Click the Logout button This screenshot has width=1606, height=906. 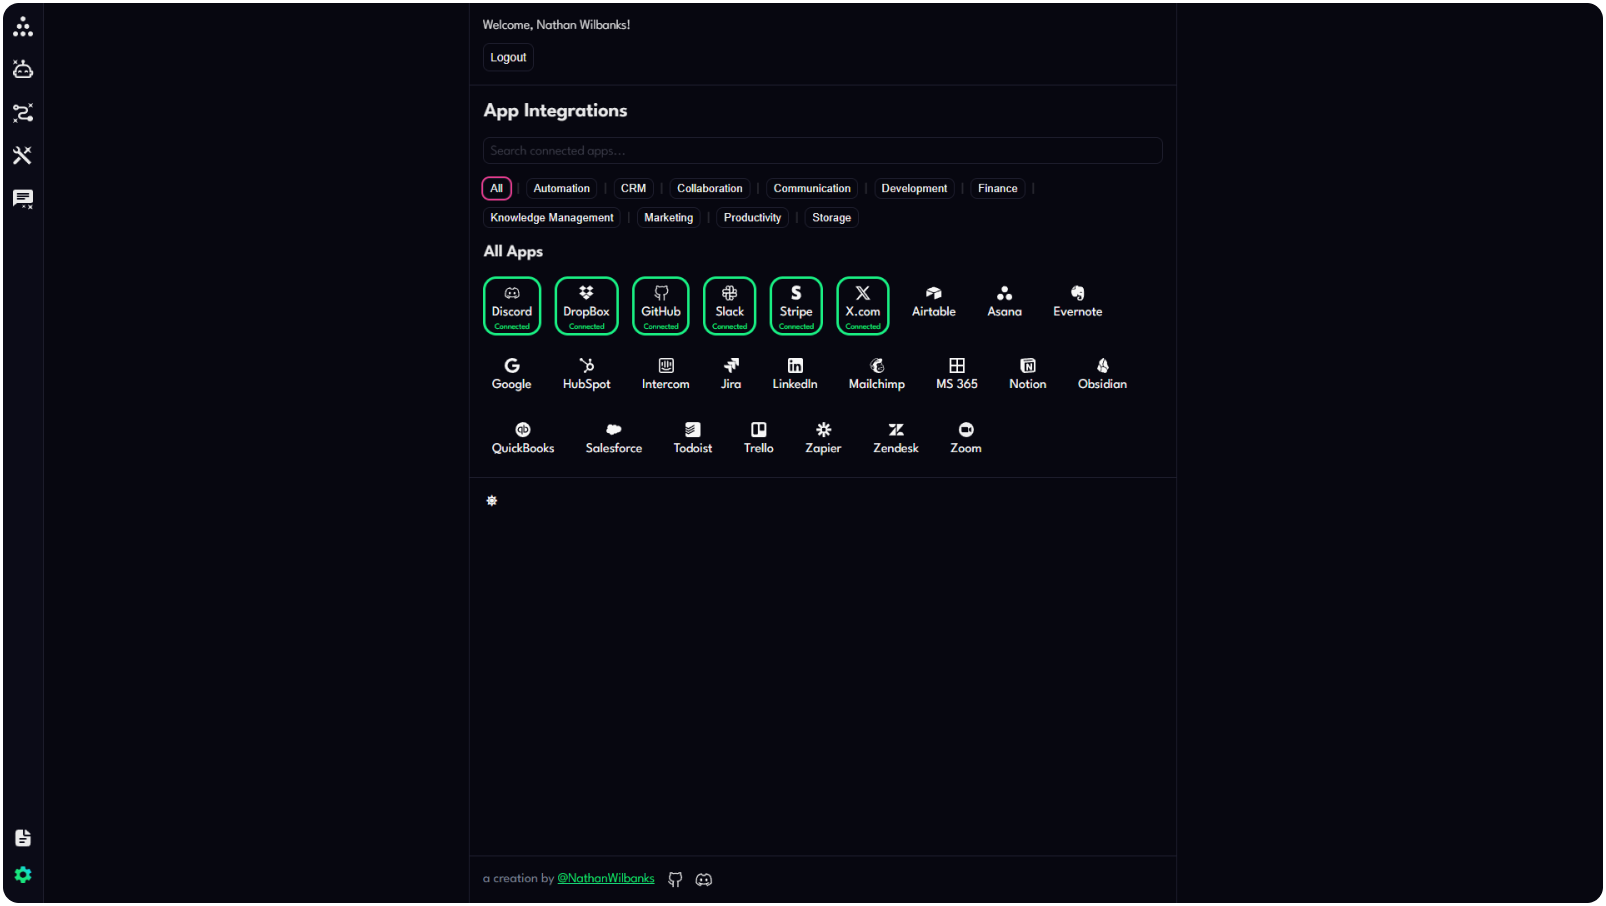[x=508, y=57]
